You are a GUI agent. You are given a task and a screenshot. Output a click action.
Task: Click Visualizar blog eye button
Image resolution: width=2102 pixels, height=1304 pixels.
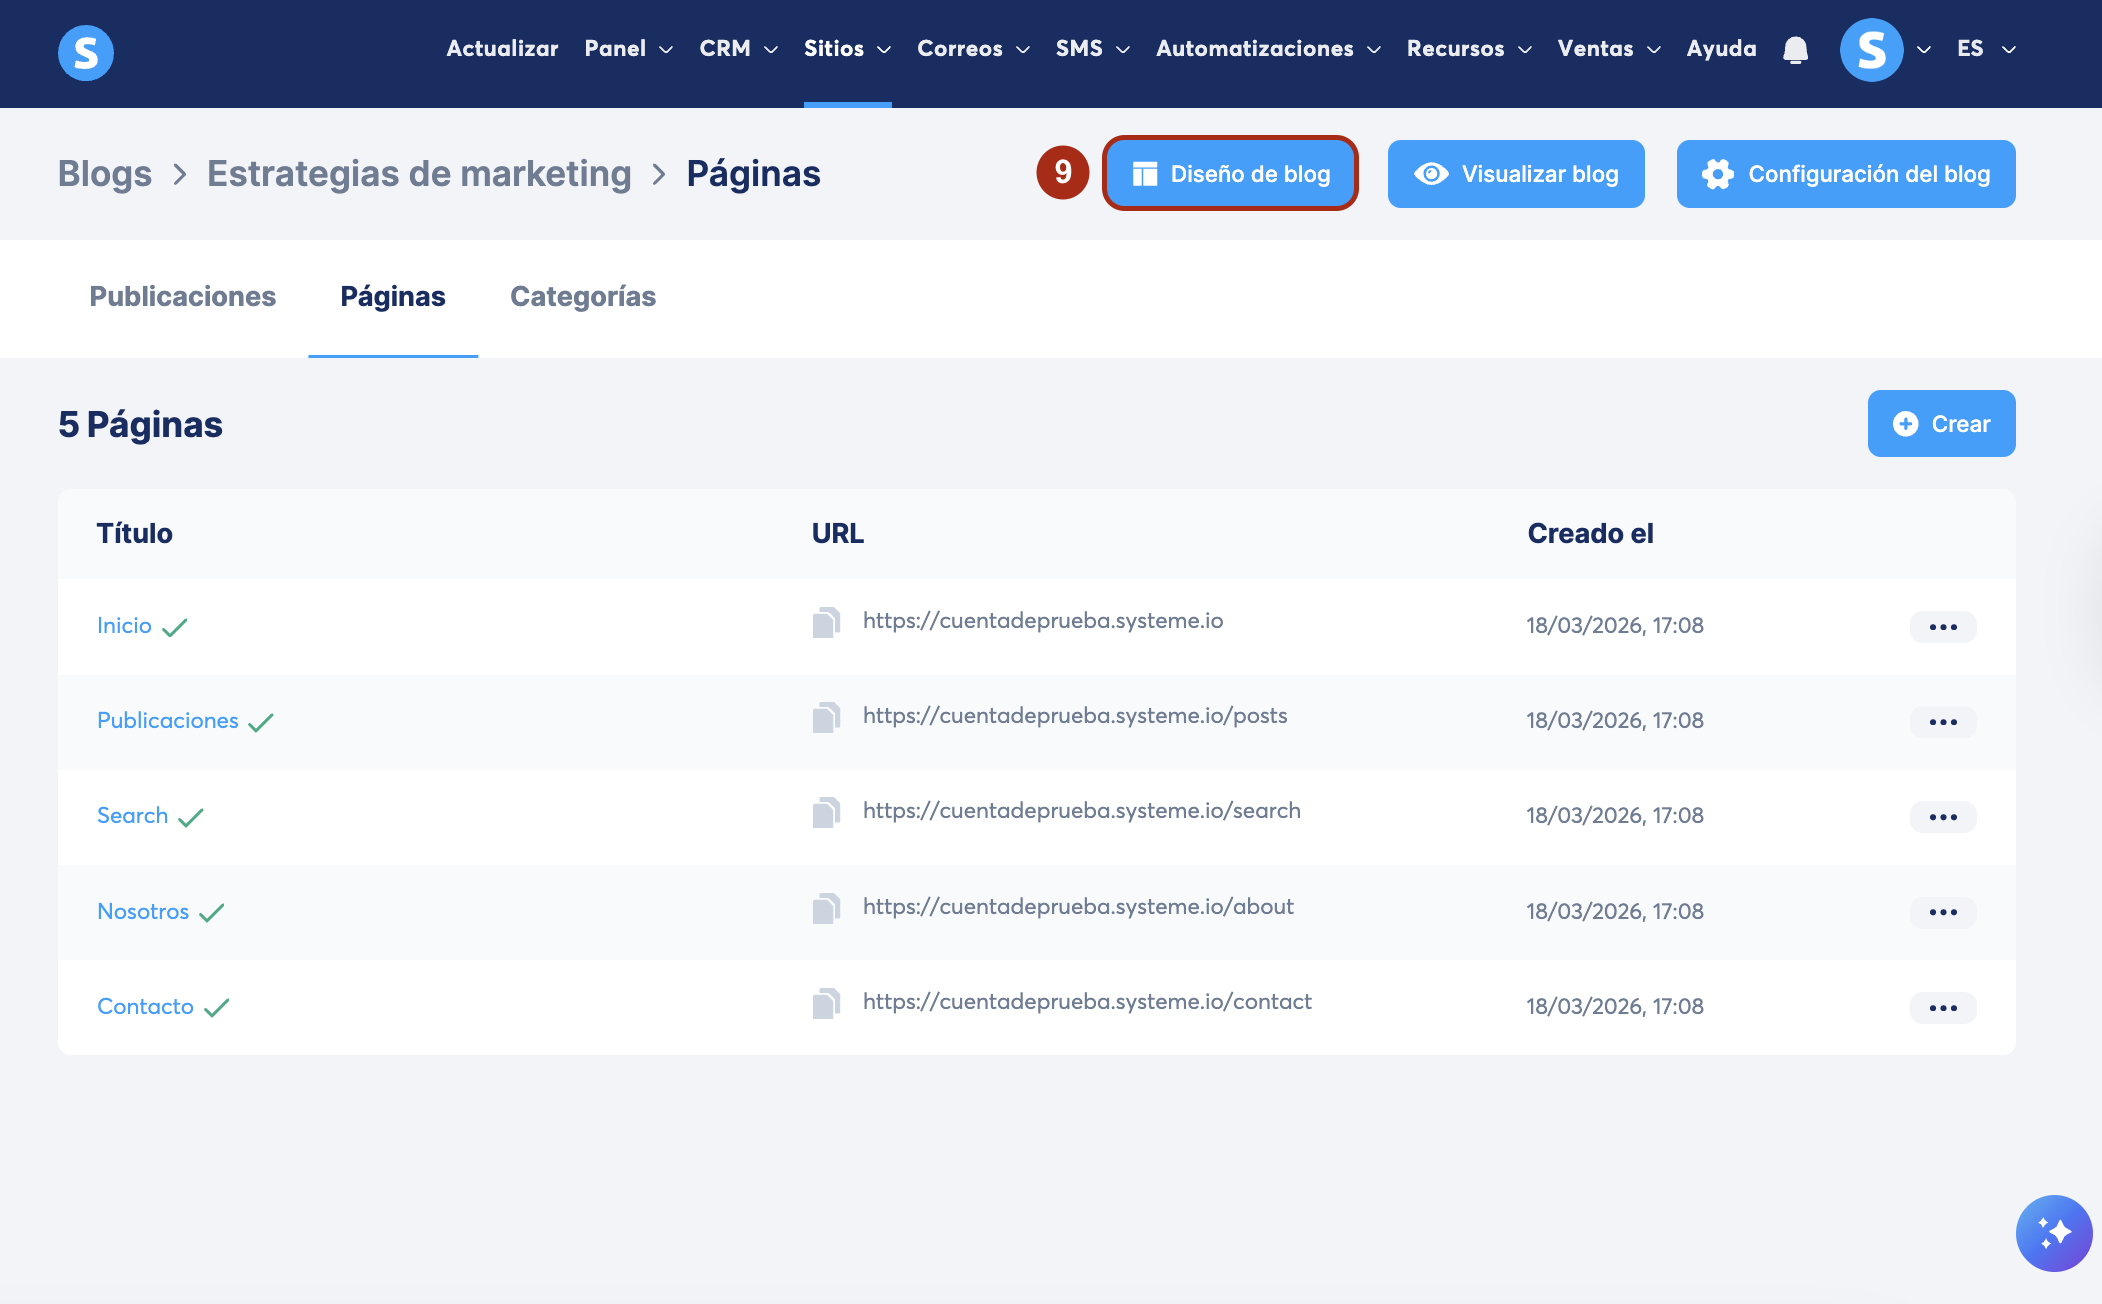1515,174
